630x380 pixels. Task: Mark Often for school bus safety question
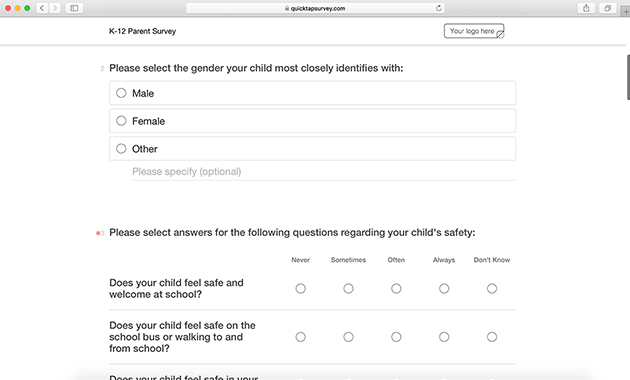(x=396, y=337)
